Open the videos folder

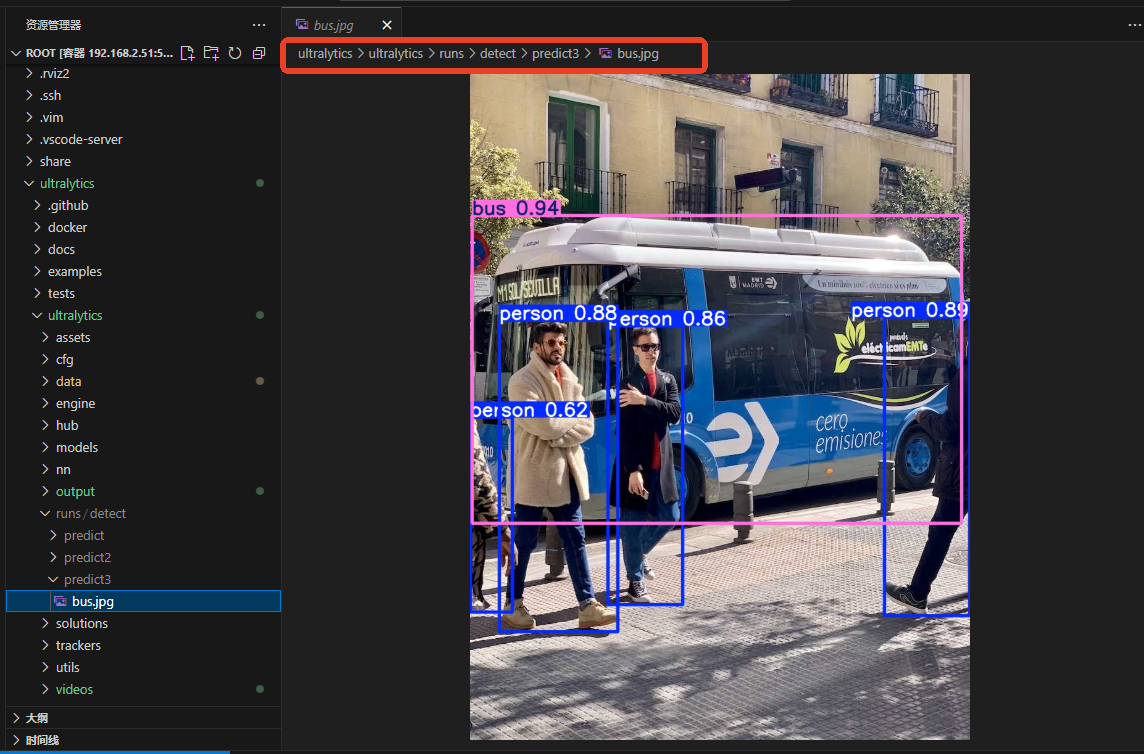[143, 689]
